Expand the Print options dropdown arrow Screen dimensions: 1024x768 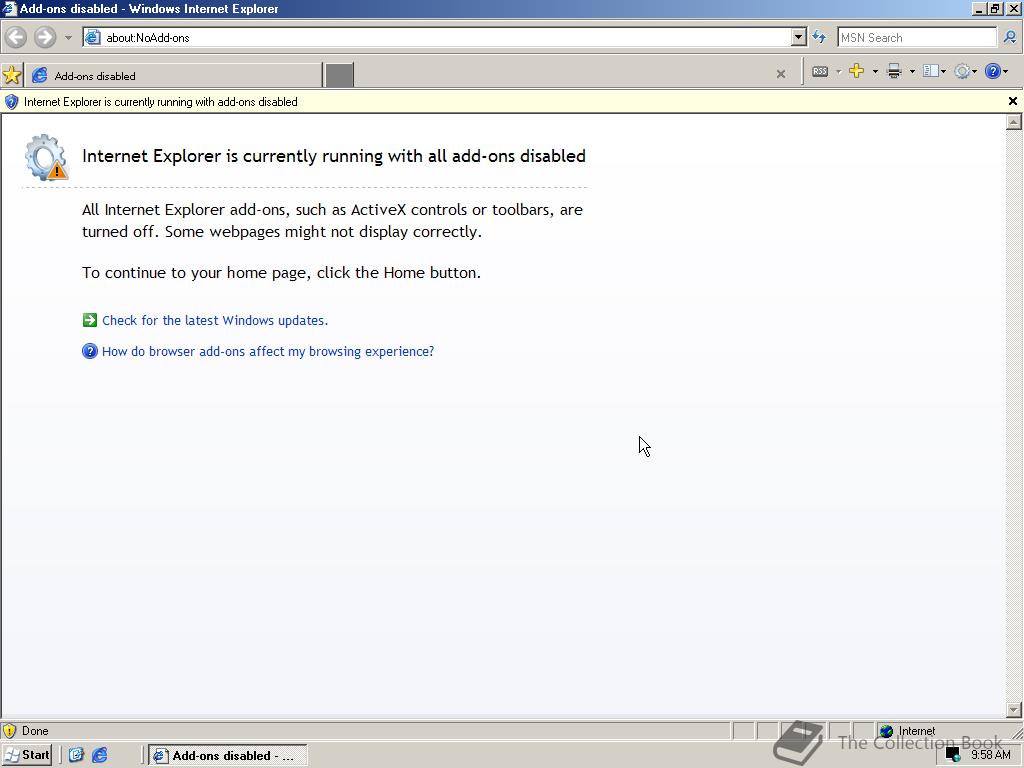click(x=912, y=71)
